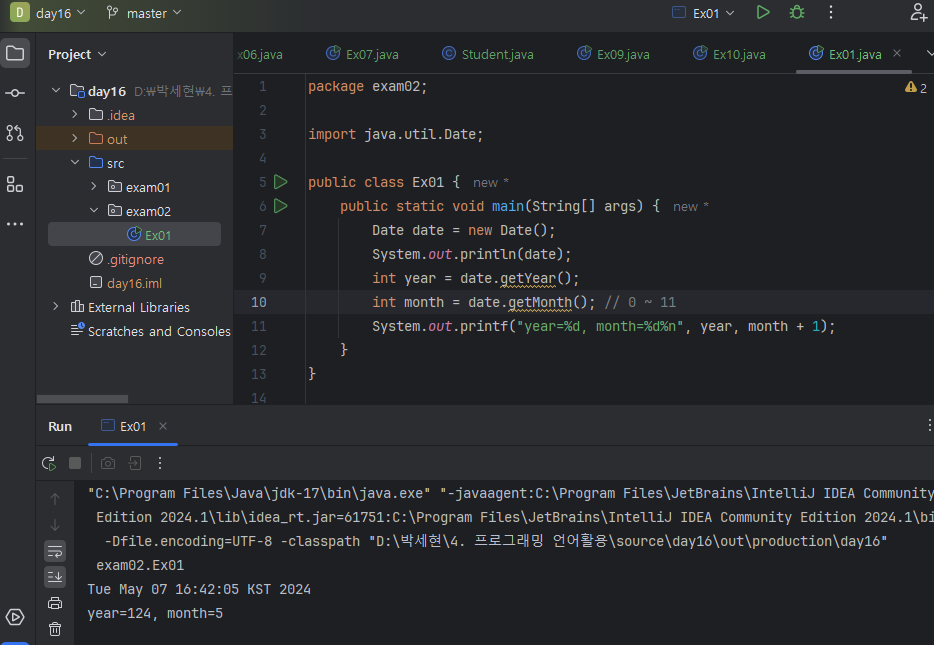The width and height of the screenshot is (934, 645).
Task: Switch to the Student.java tab
Action: [486, 54]
